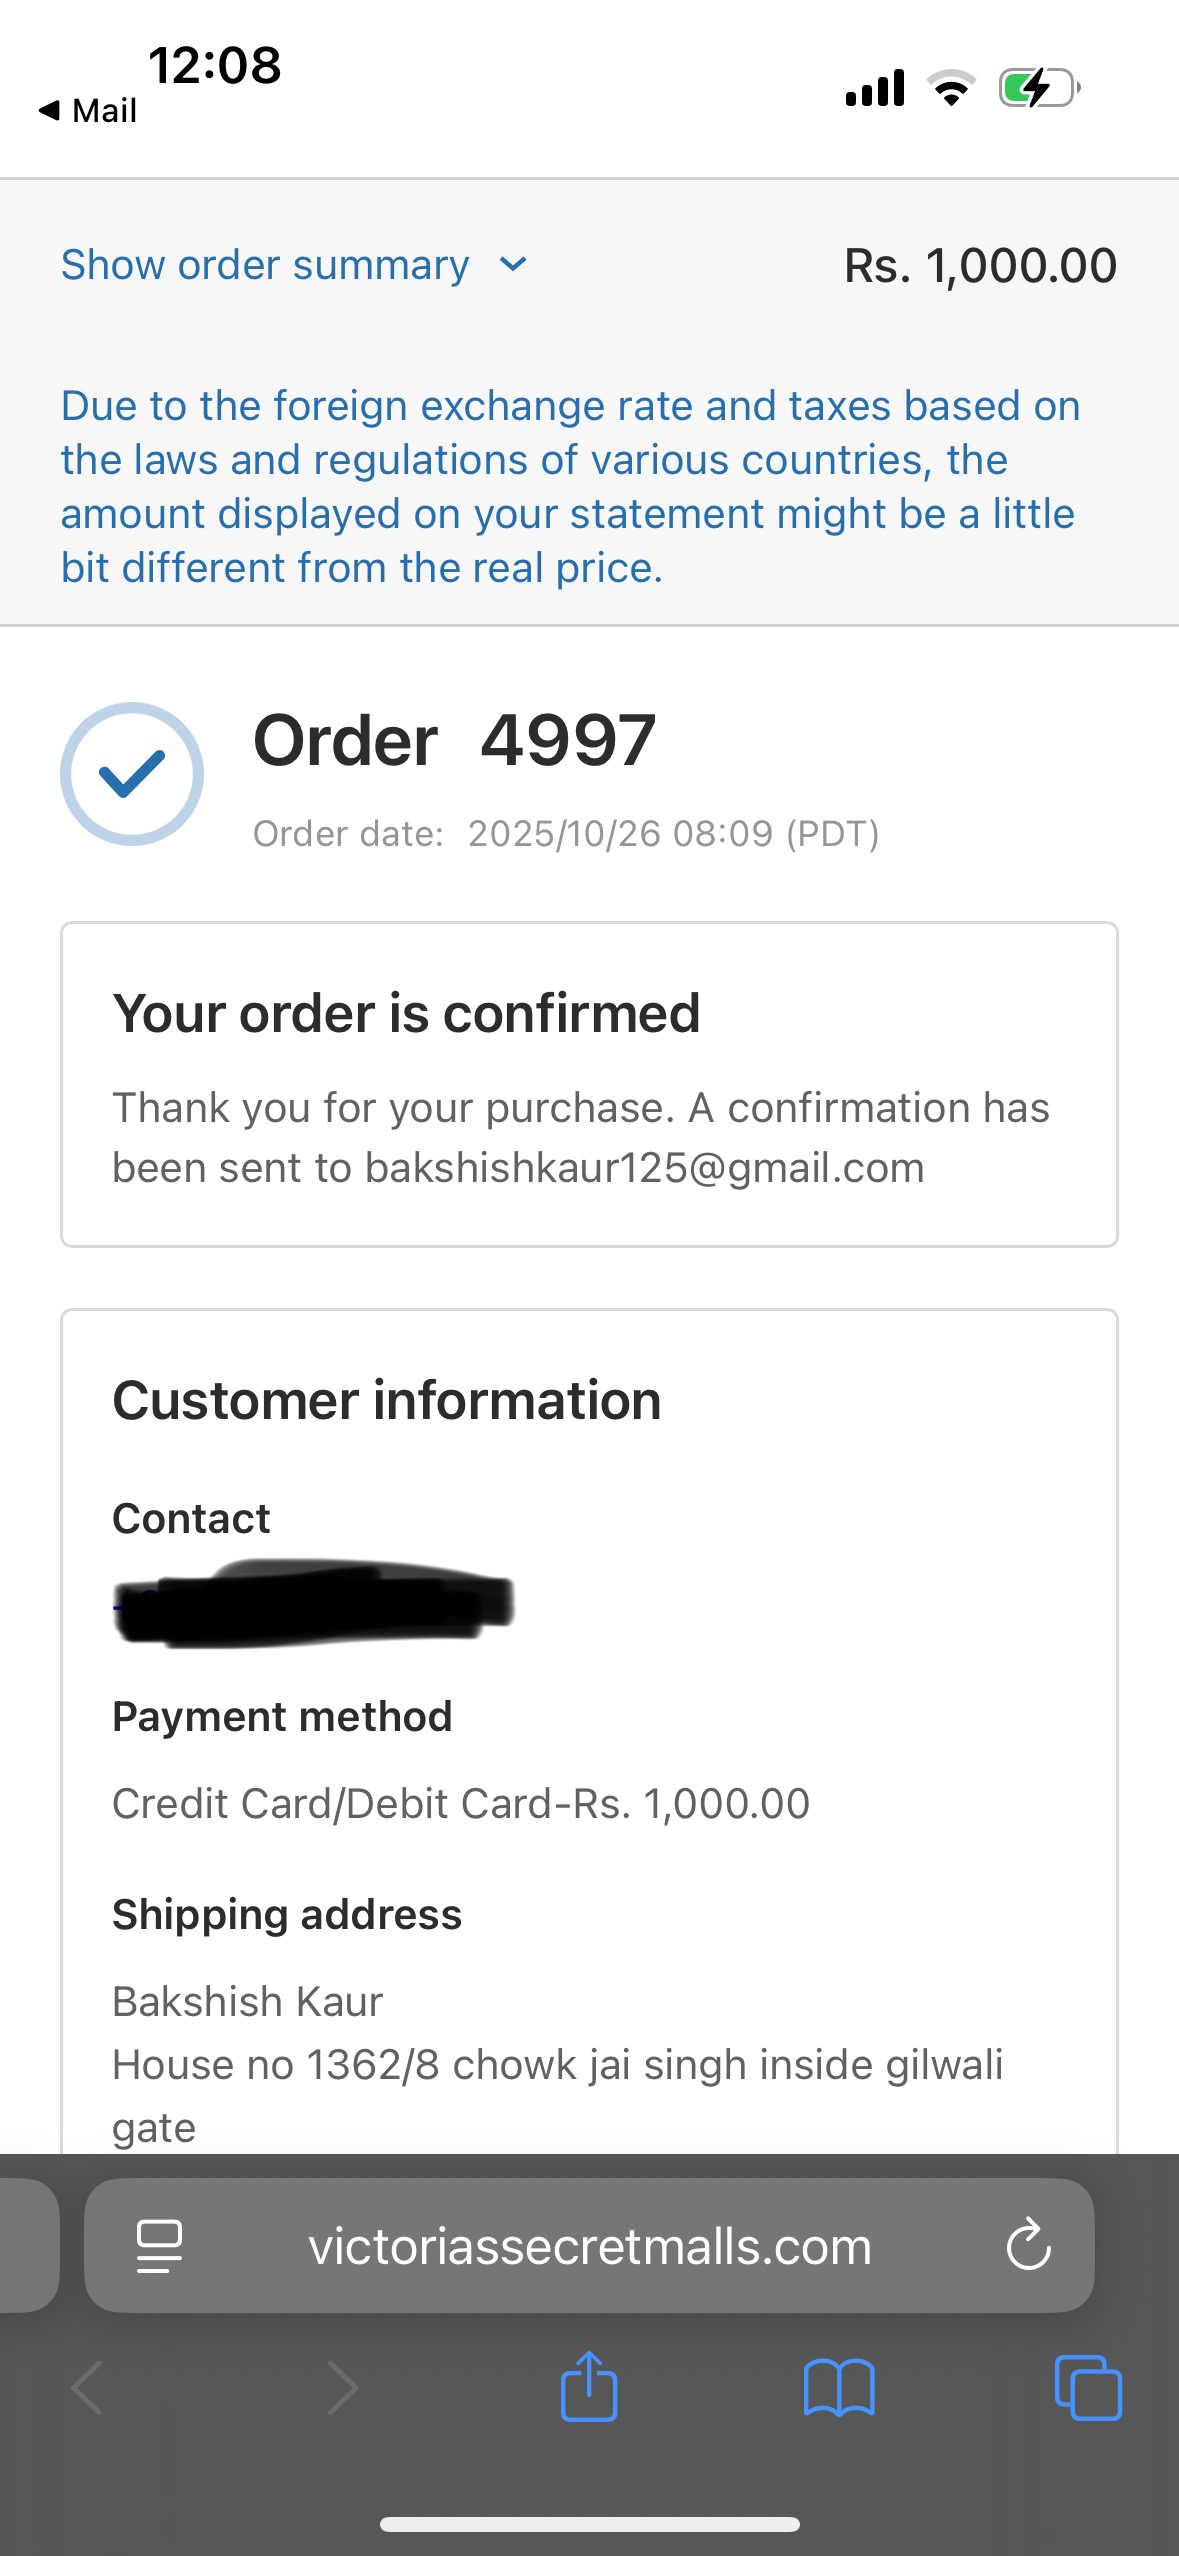Open the Safari tabs overview icon
Viewport: 1179px width, 2556px height.
click(x=1088, y=2388)
